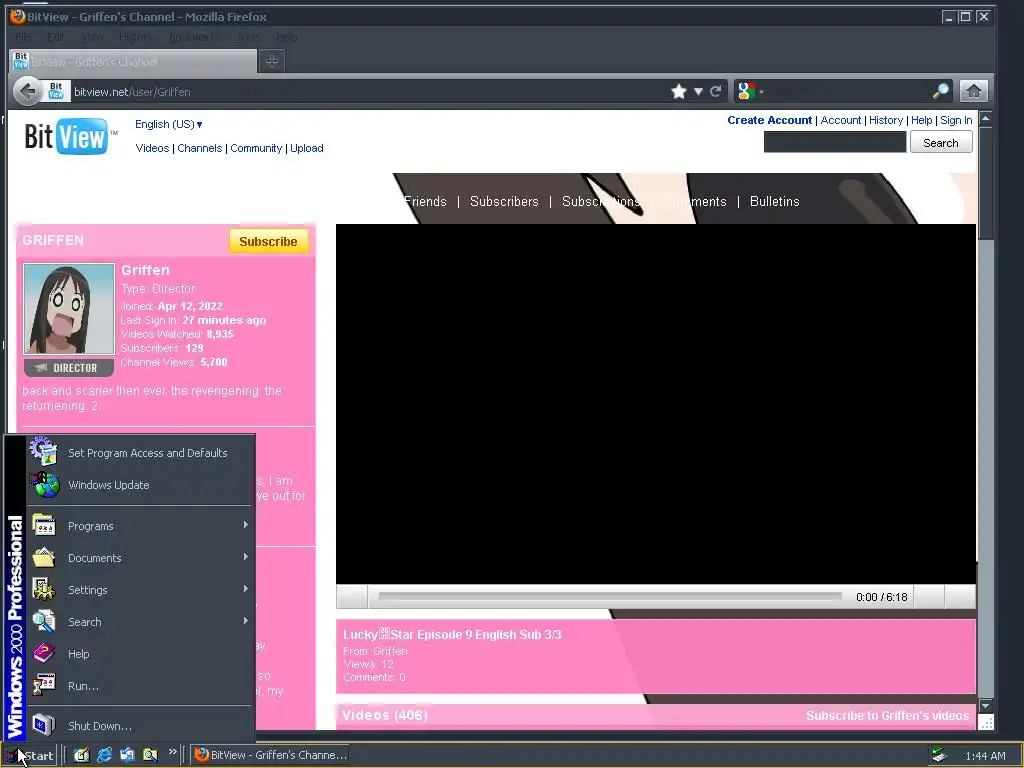Click the system tray network icon
This screenshot has height=768, width=1024.
[x=939, y=756]
